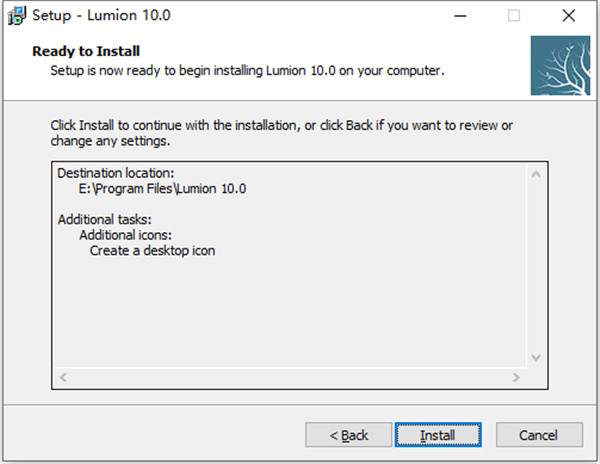This screenshot has width=600, height=464.
Task: Cancel the Lumion installation
Action: point(539,435)
